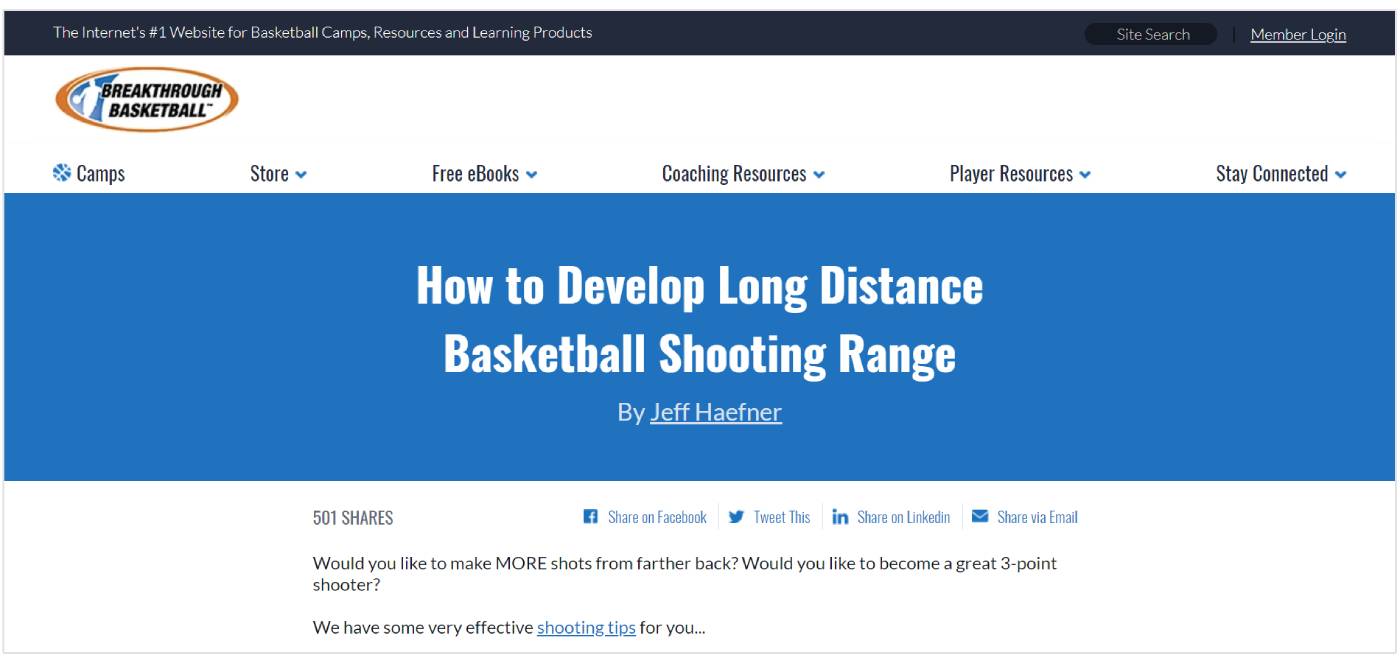The height and width of the screenshot is (663, 1400).
Task: Open the Coaching Resources dropdown chevron
Action: coord(819,175)
